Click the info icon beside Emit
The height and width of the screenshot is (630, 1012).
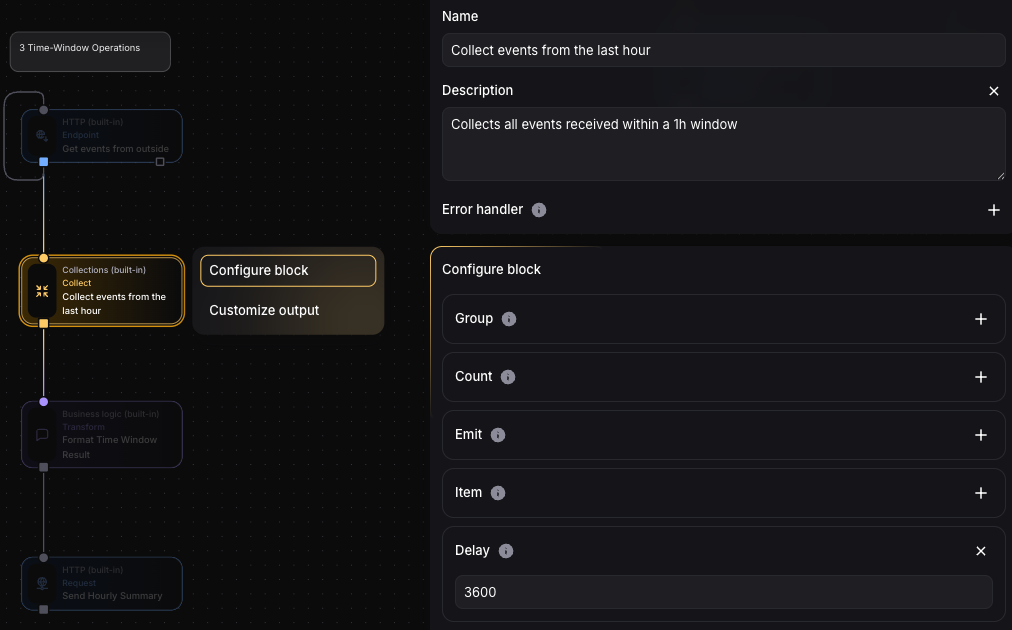[x=498, y=435]
